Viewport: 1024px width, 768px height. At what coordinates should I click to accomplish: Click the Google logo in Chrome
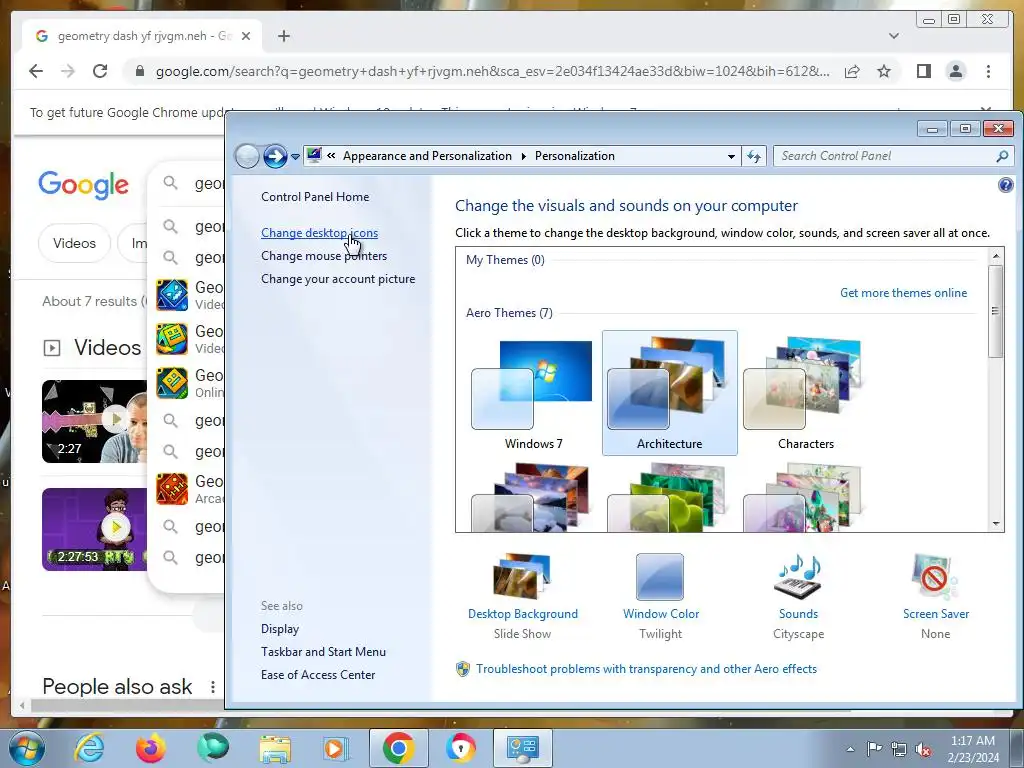coord(83,185)
